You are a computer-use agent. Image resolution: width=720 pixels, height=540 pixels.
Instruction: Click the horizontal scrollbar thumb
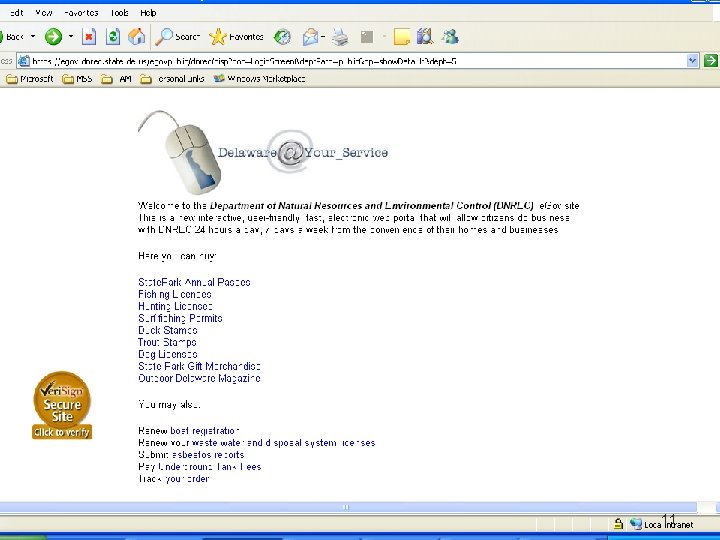[x=348, y=507]
